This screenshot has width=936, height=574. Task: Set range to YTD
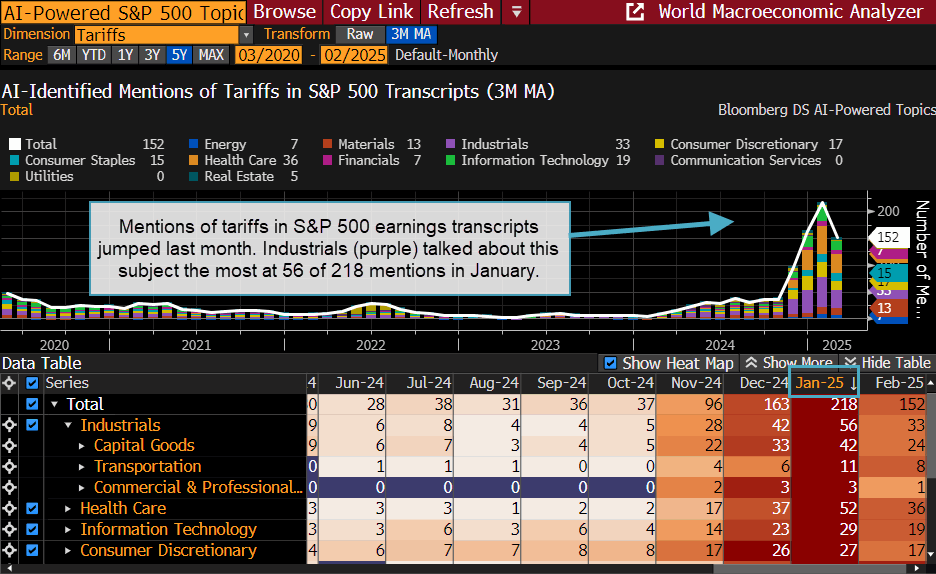(x=94, y=55)
